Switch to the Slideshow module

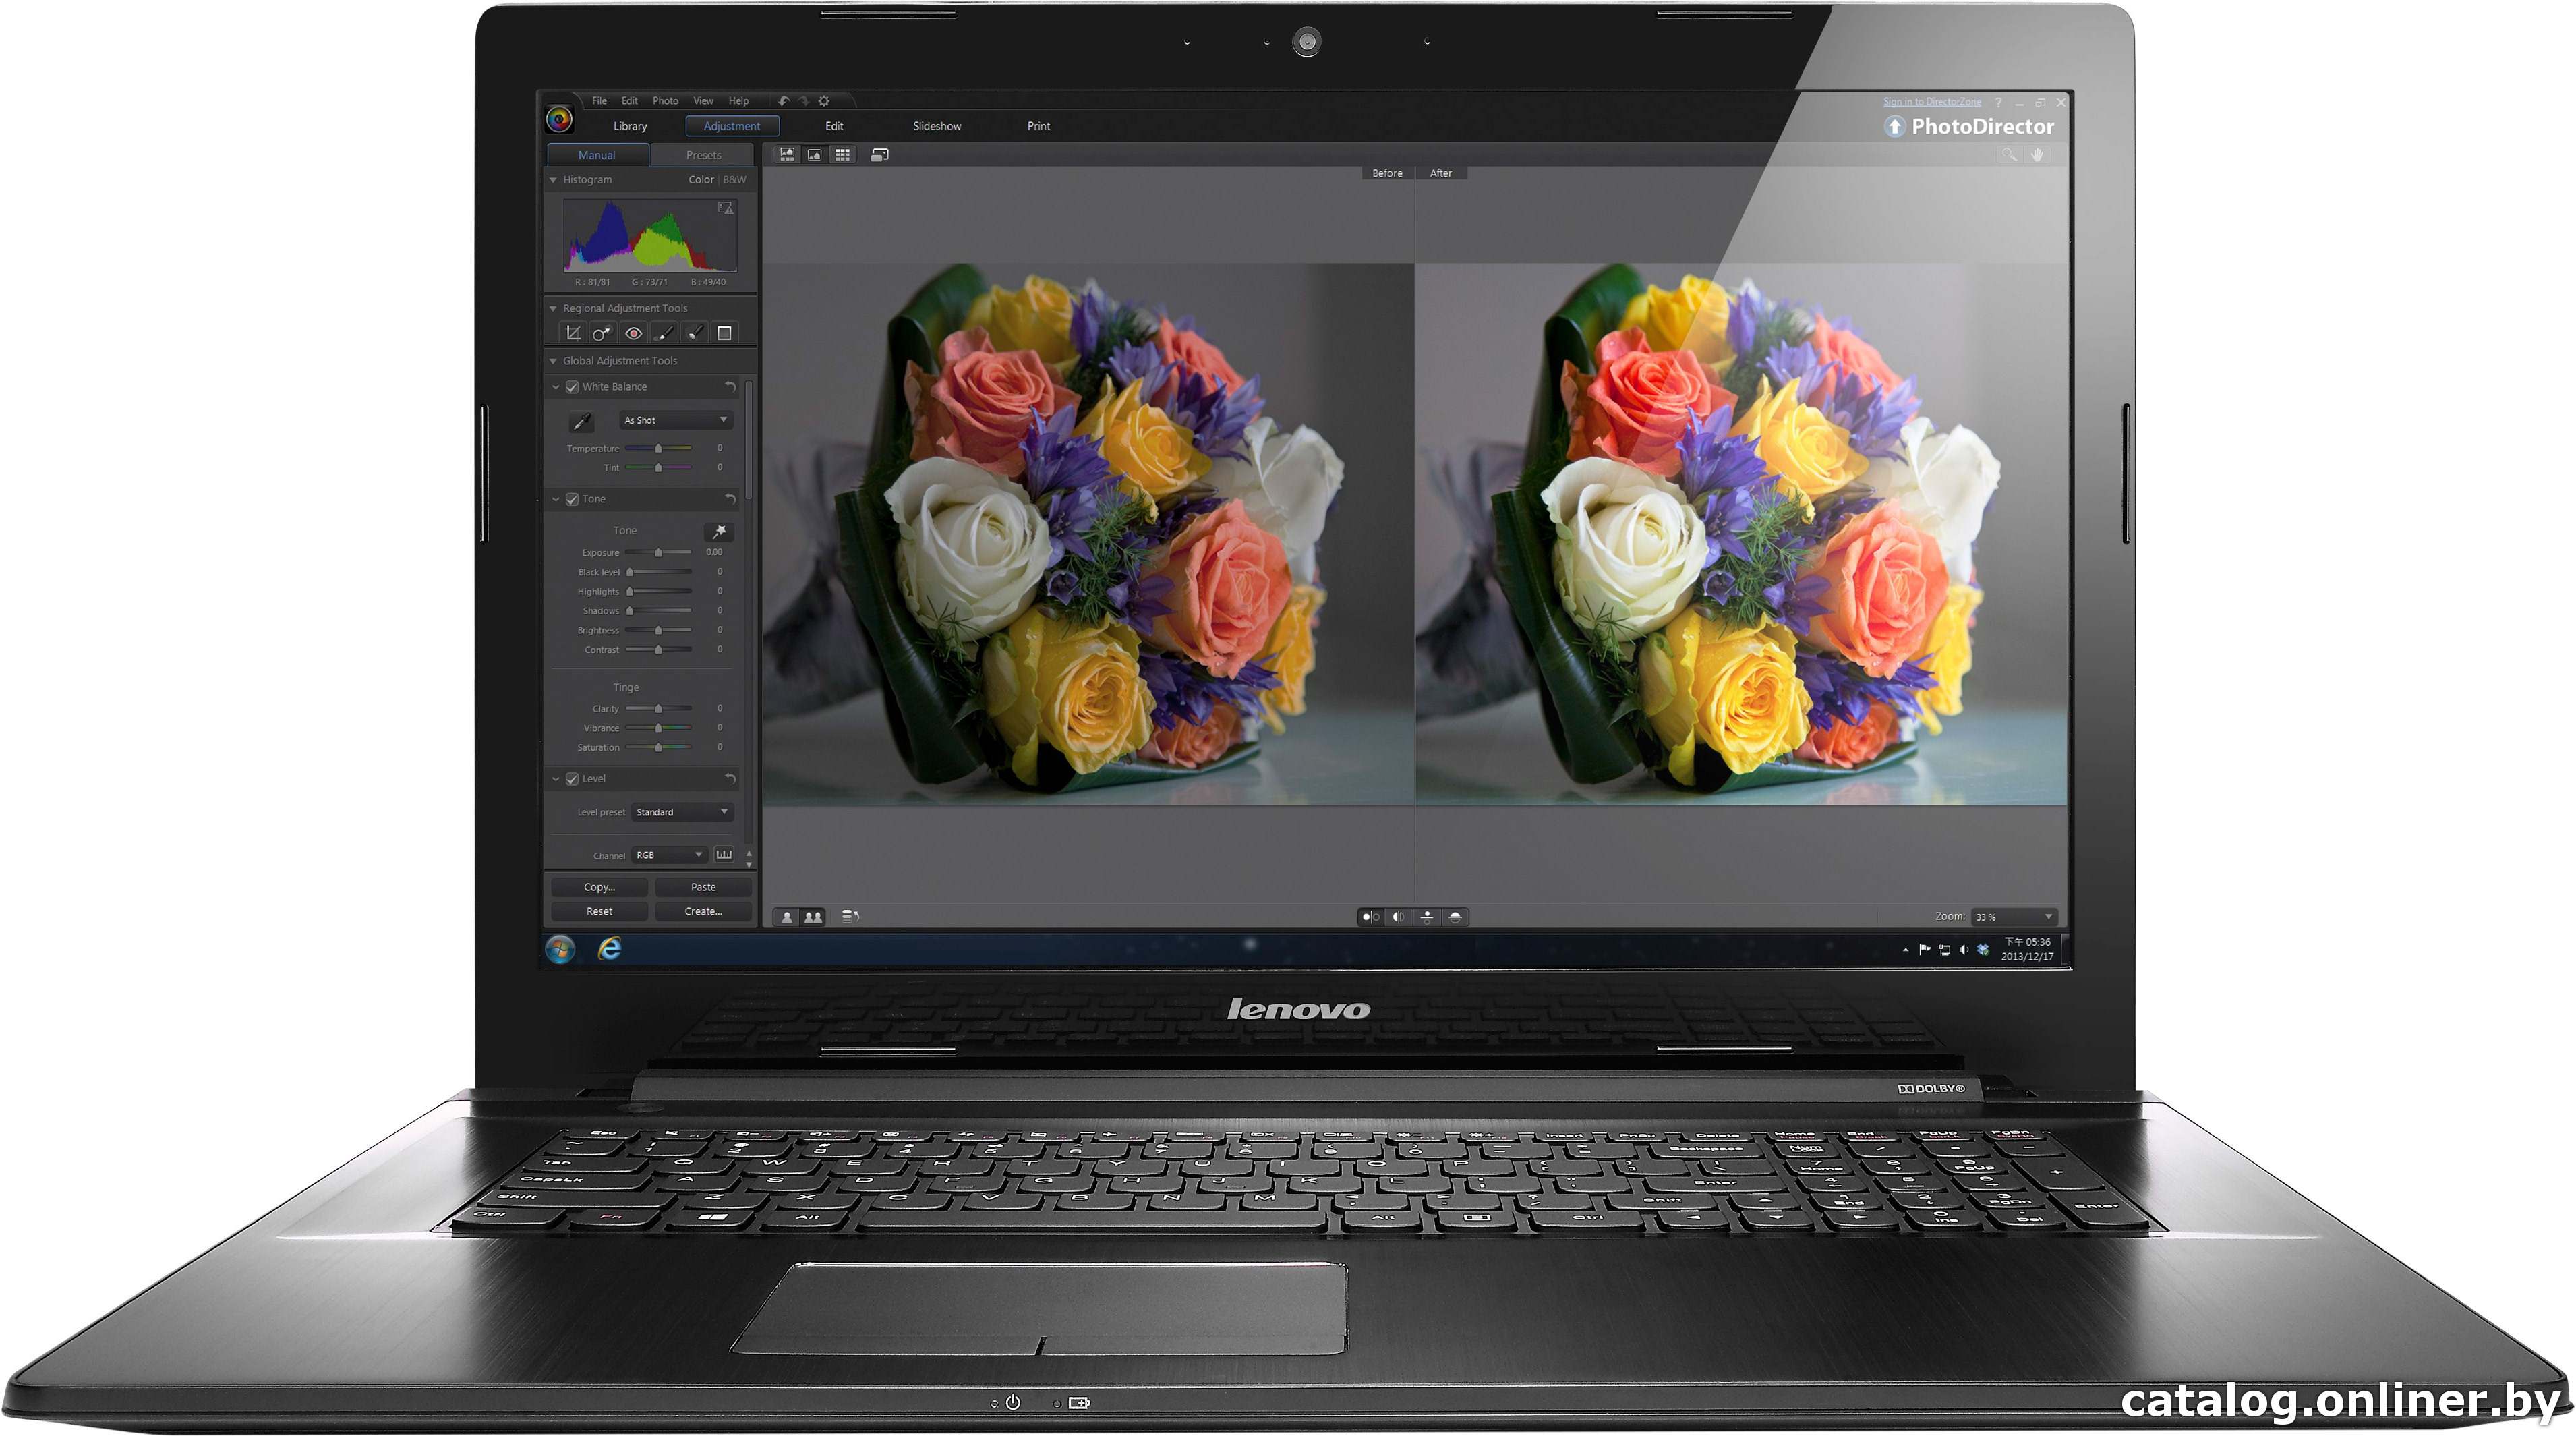(936, 126)
